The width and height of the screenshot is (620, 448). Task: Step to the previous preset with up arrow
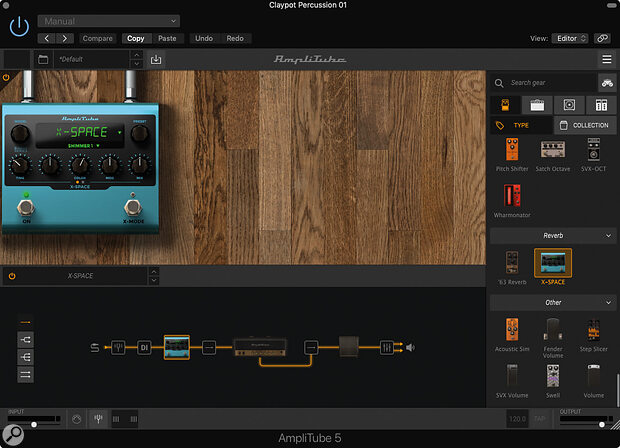point(136,55)
